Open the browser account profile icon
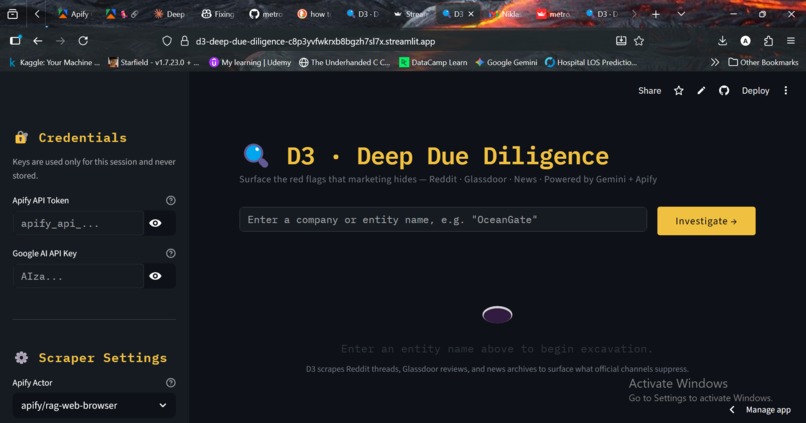 pos(745,41)
